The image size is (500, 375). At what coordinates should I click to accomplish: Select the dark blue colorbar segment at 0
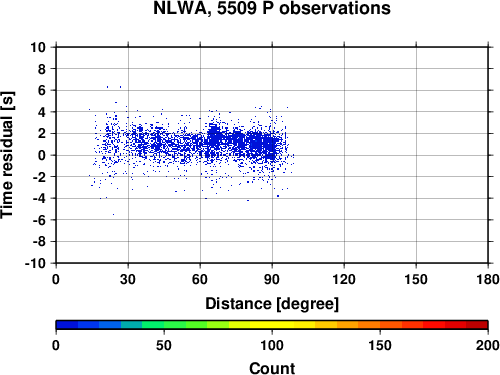click(67, 325)
